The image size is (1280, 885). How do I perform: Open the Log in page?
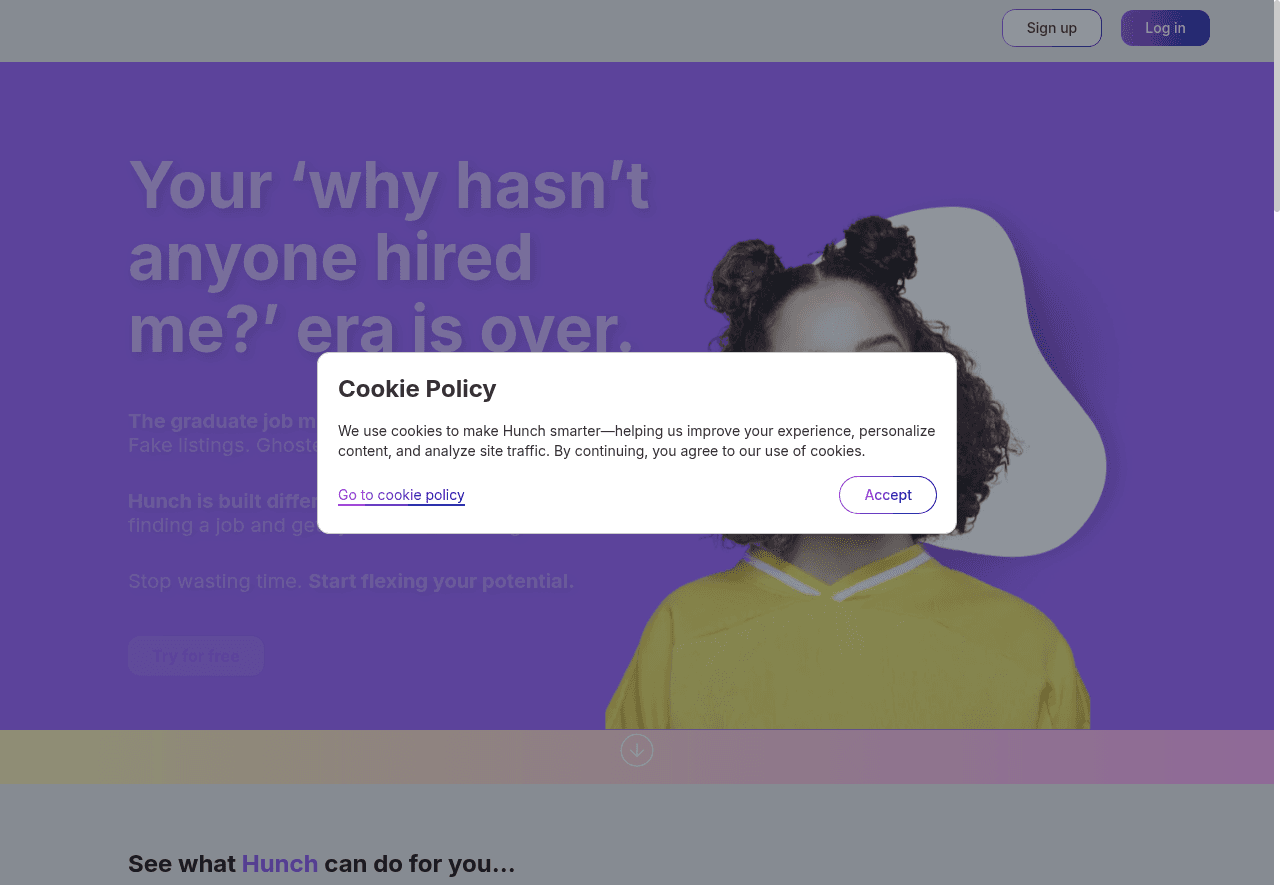[1165, 28]
